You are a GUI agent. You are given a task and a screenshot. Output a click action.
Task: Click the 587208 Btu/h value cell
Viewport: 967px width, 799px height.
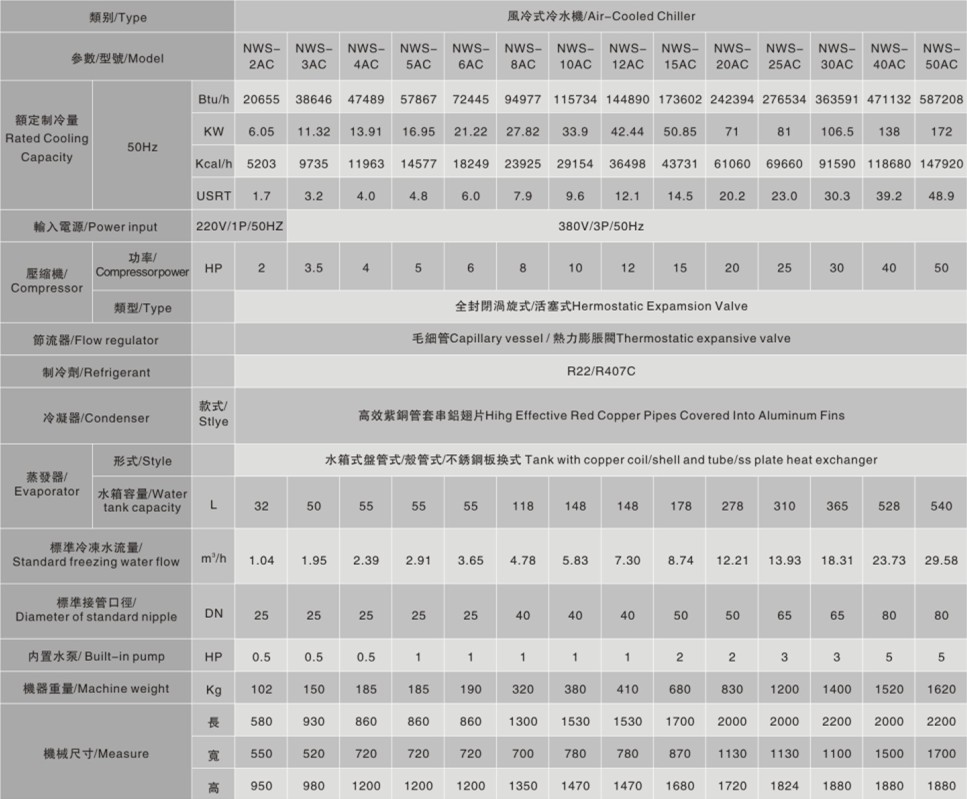(940, 100)
